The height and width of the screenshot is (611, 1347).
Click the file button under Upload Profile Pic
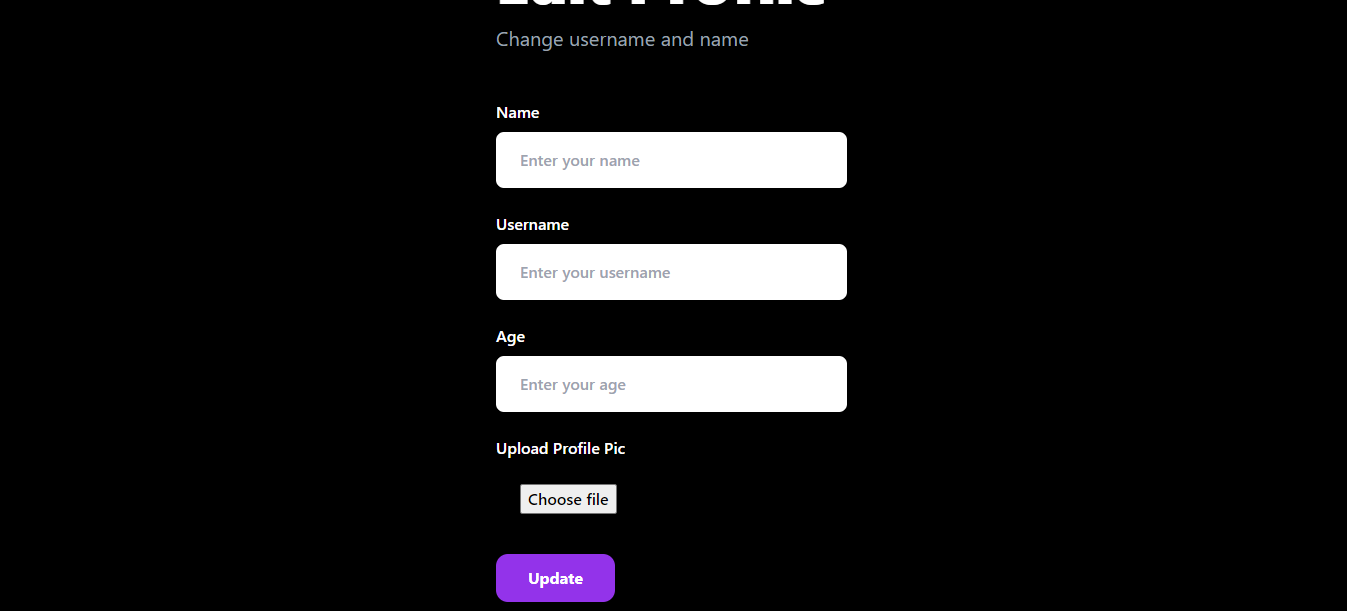568,499
